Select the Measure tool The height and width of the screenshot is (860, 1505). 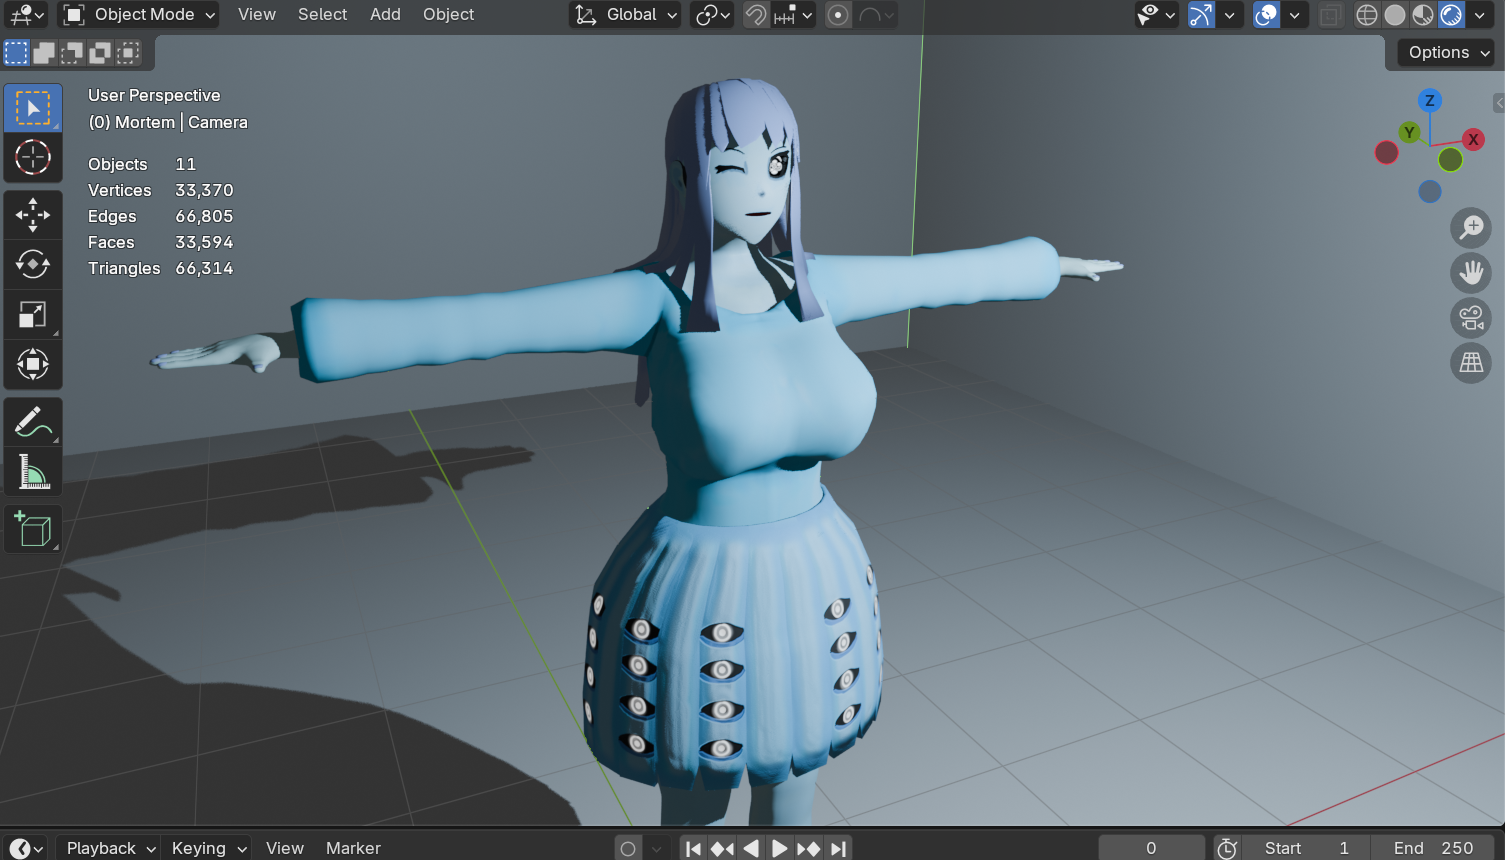click(33, 472)
